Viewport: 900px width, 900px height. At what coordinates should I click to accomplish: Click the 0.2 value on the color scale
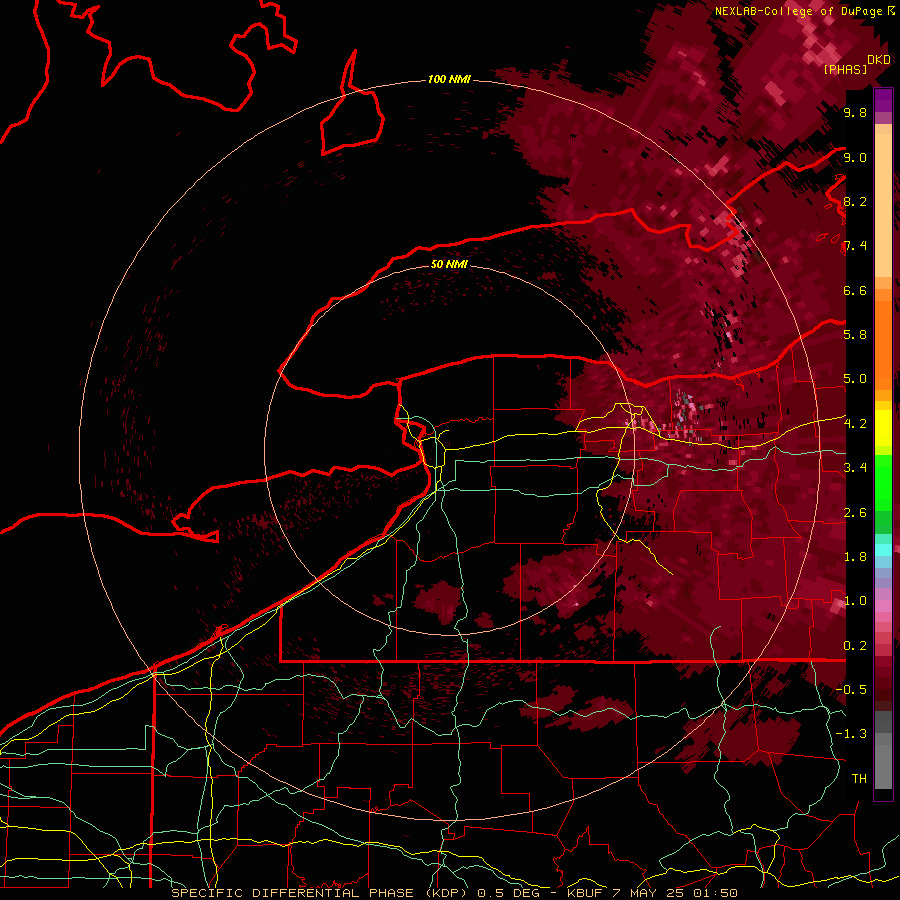pyautogui.click(x=855, y=646)
